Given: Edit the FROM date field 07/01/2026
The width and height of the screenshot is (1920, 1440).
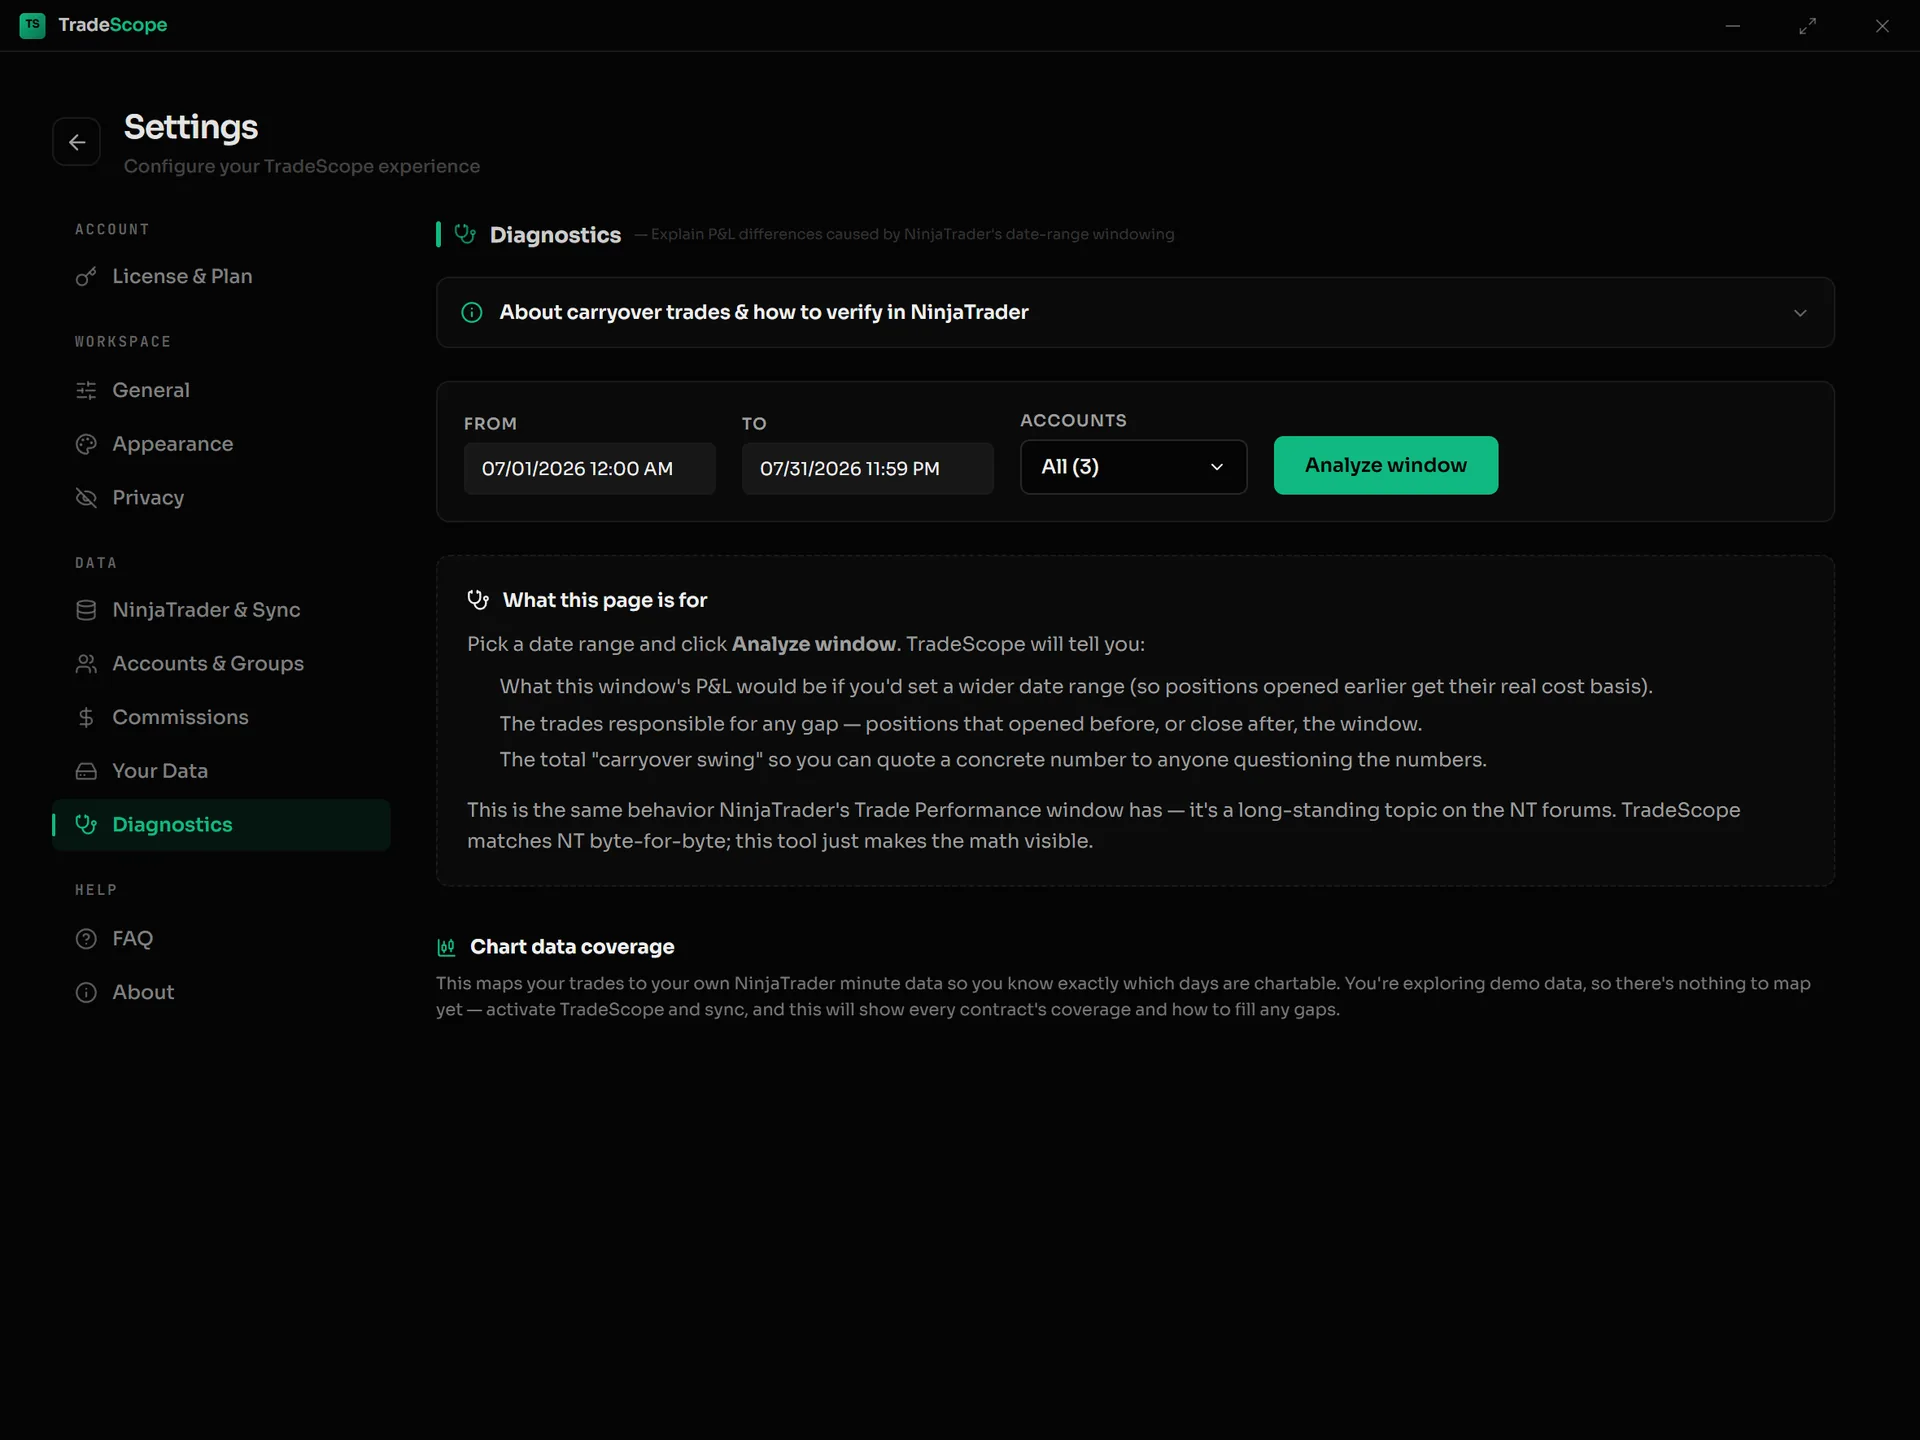Looking at the screenshot, I should (589, 469).
